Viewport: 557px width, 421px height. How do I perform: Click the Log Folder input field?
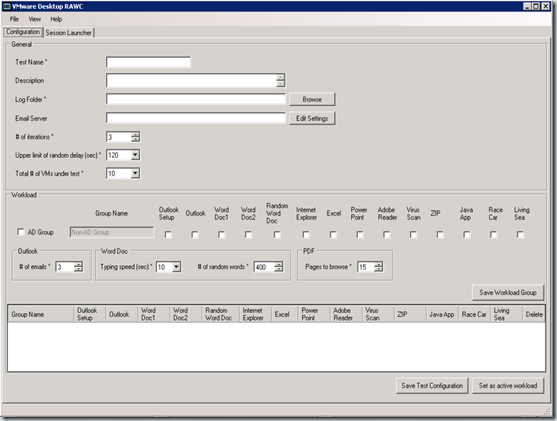point(195,99)
